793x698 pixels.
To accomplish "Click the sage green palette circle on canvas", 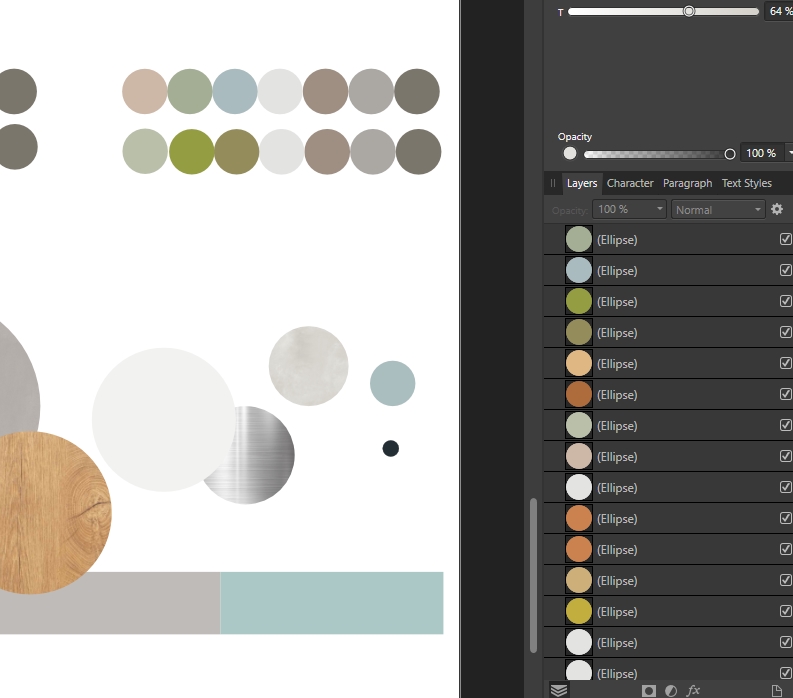I will click(190, 91).
